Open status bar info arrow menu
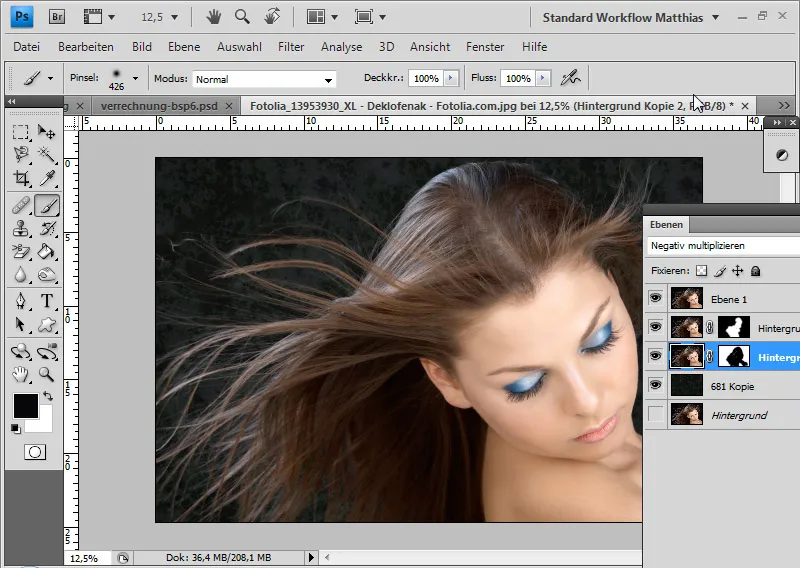800x568 pixels. (x=311, y=557)
